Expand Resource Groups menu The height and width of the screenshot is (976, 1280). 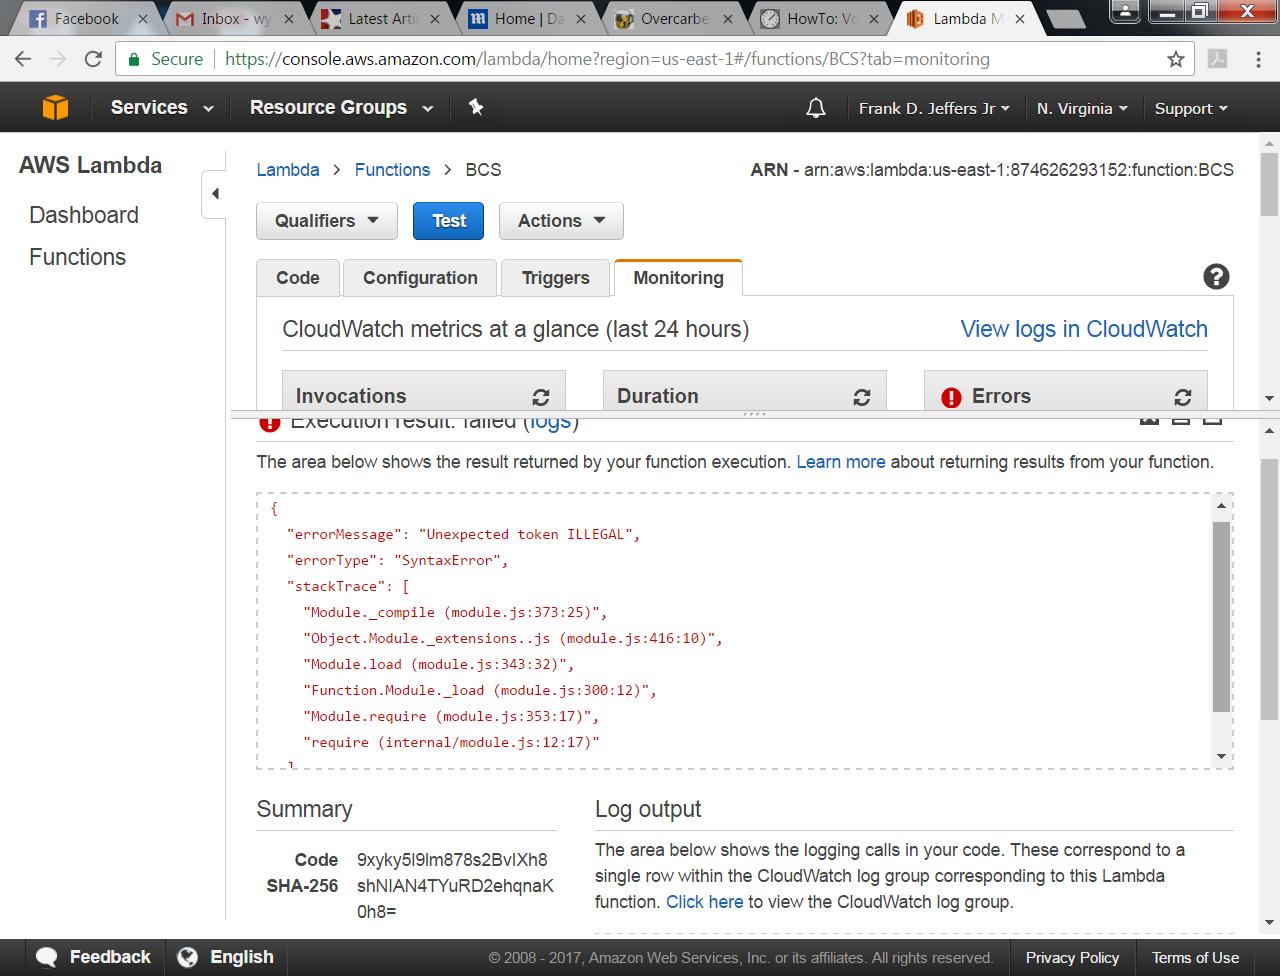pos(341,107)
